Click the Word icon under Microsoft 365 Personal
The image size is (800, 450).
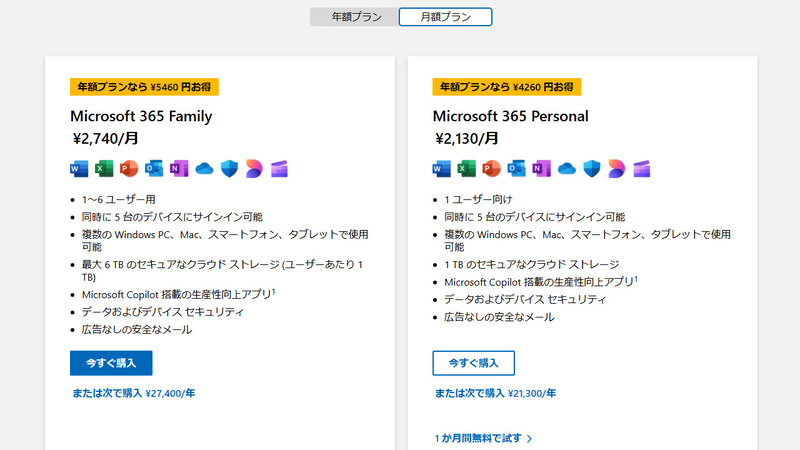(x=441, y=168)
